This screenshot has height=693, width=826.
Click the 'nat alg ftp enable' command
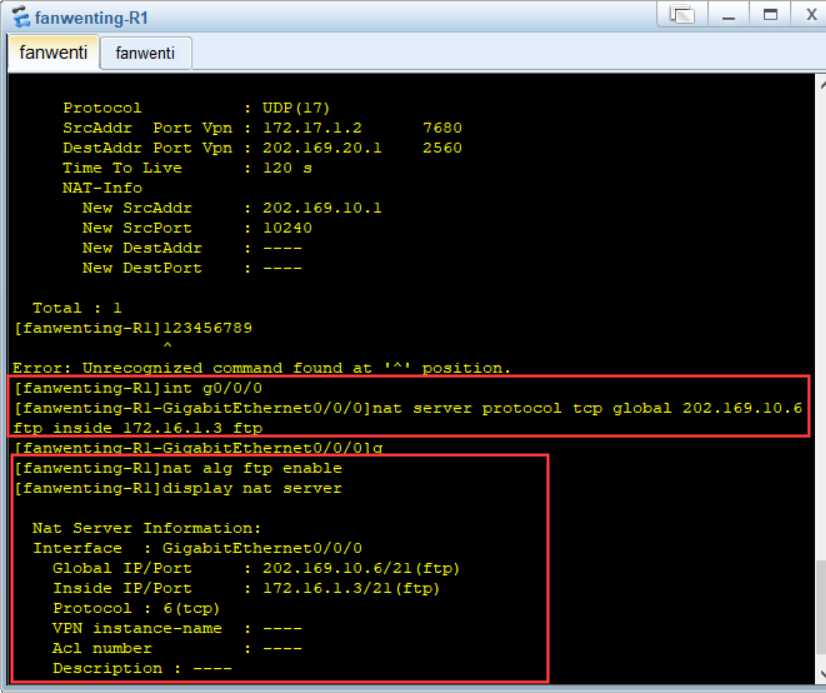178,468
